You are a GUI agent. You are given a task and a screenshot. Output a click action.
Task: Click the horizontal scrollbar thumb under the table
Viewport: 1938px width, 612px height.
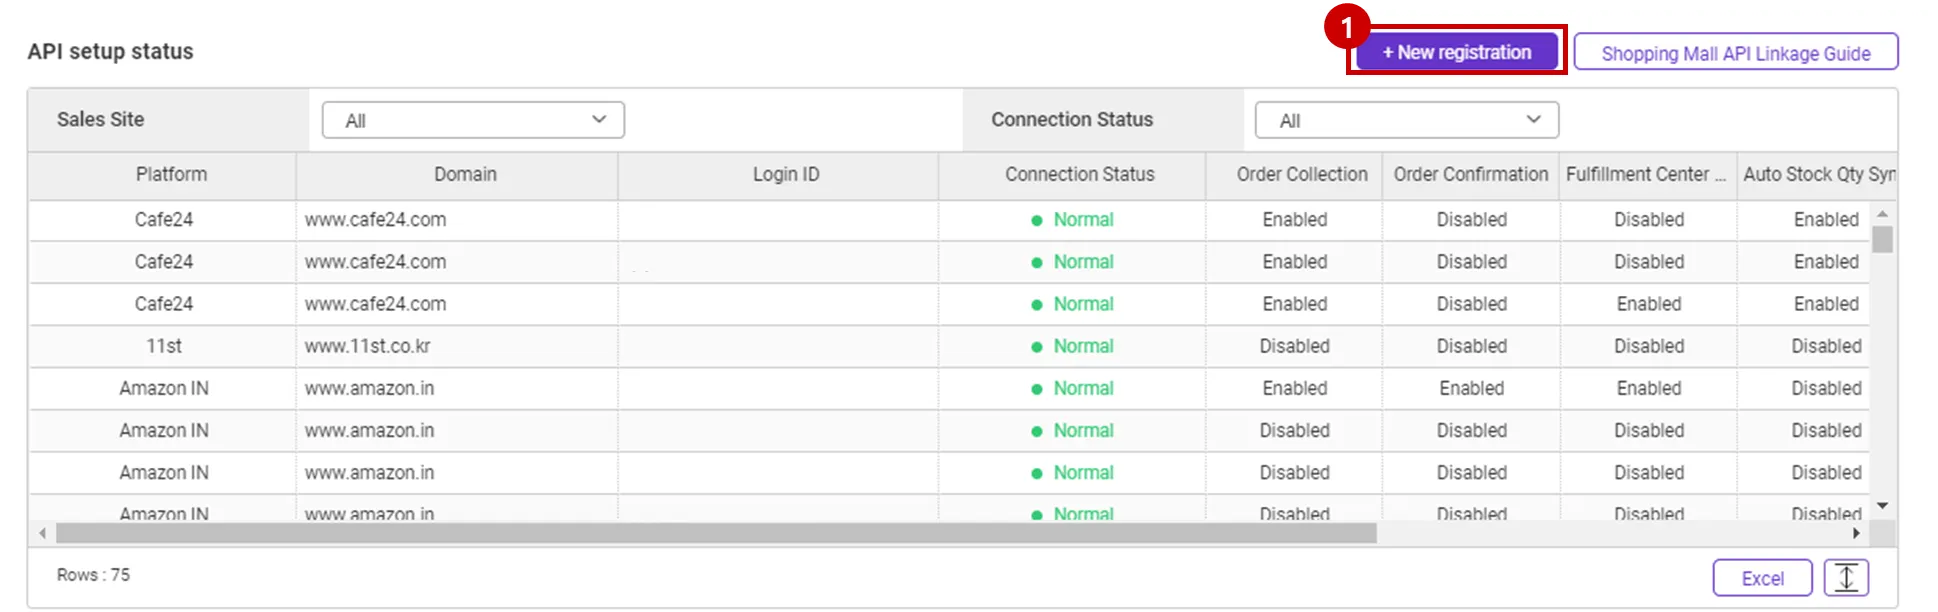[x=716, y=534]
